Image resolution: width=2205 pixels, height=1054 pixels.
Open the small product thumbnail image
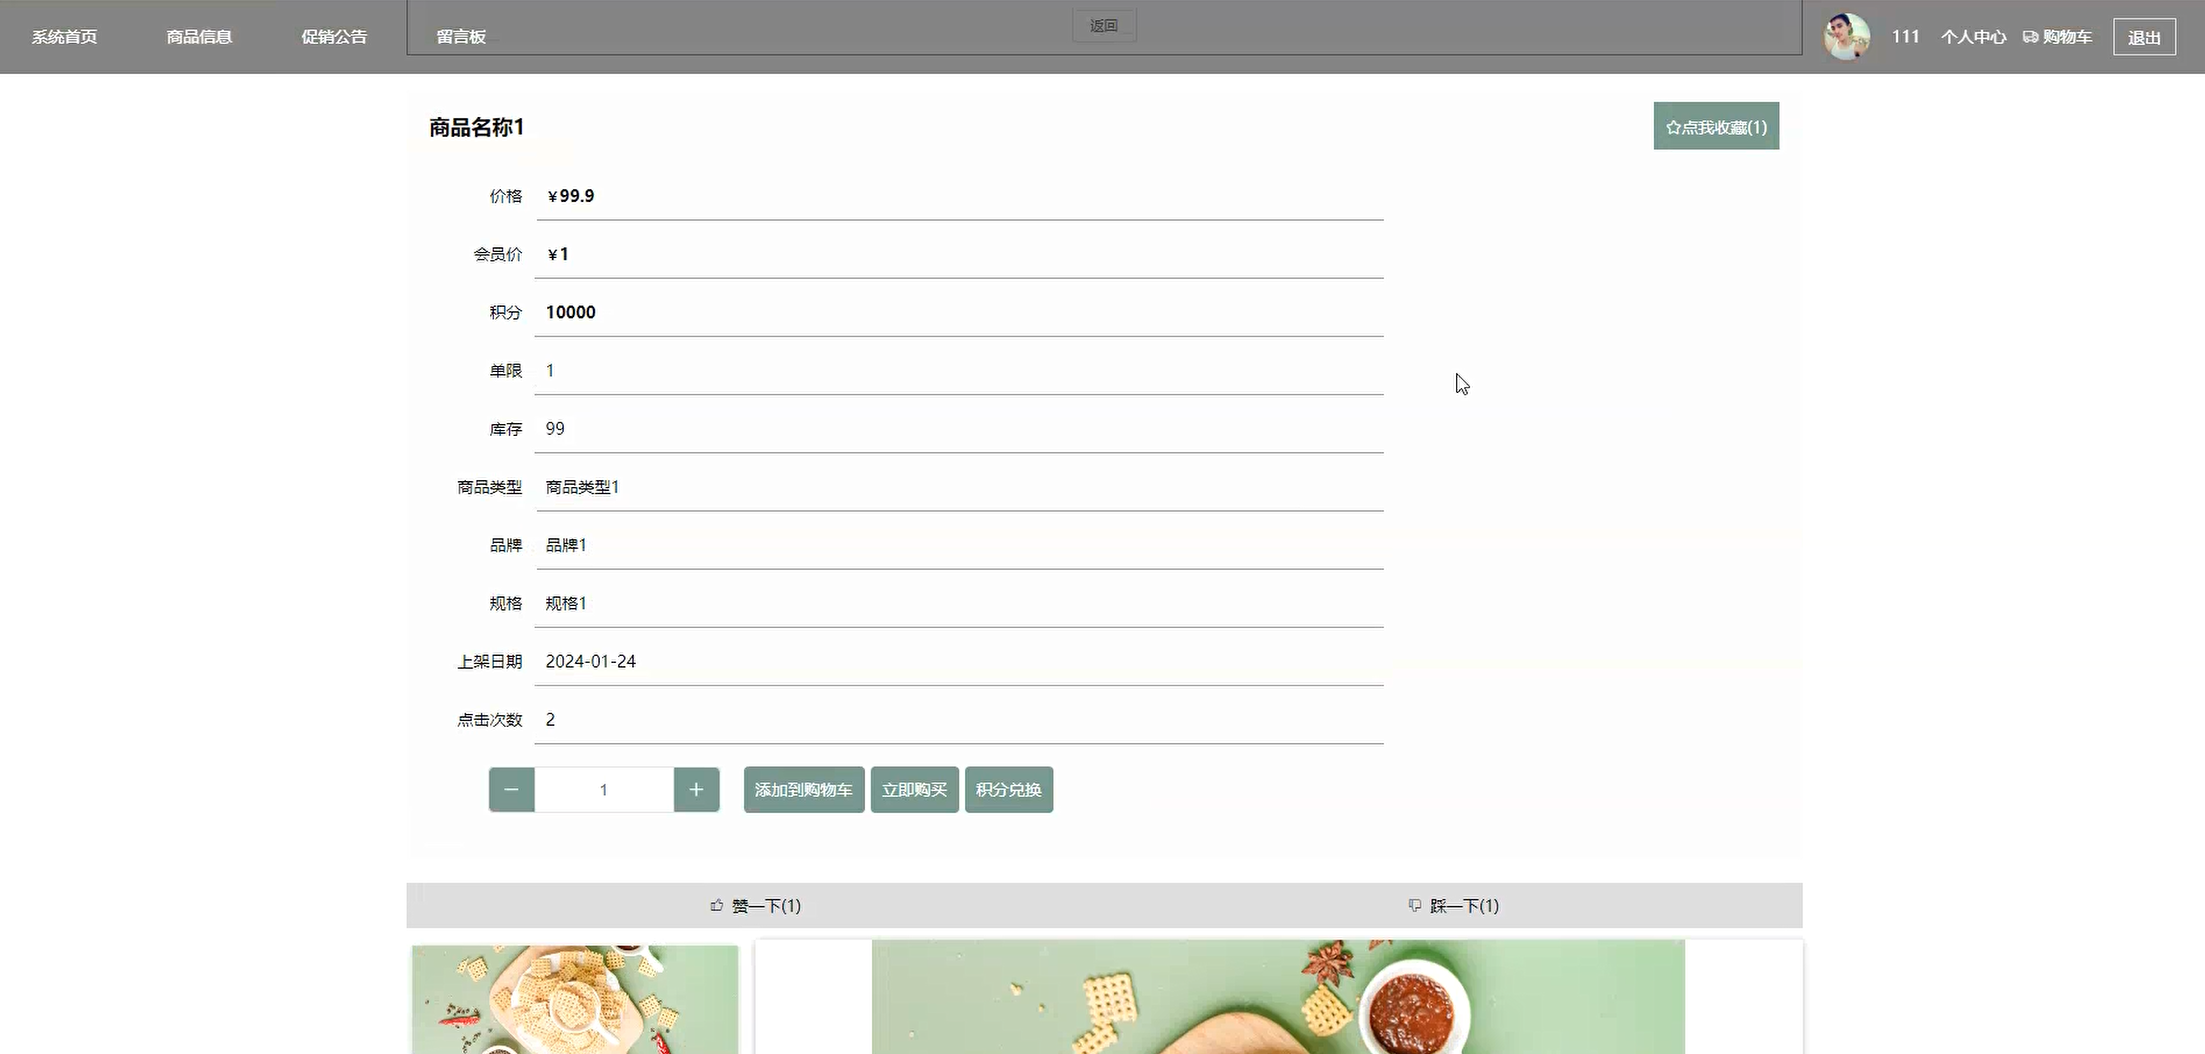click(575, 999)
